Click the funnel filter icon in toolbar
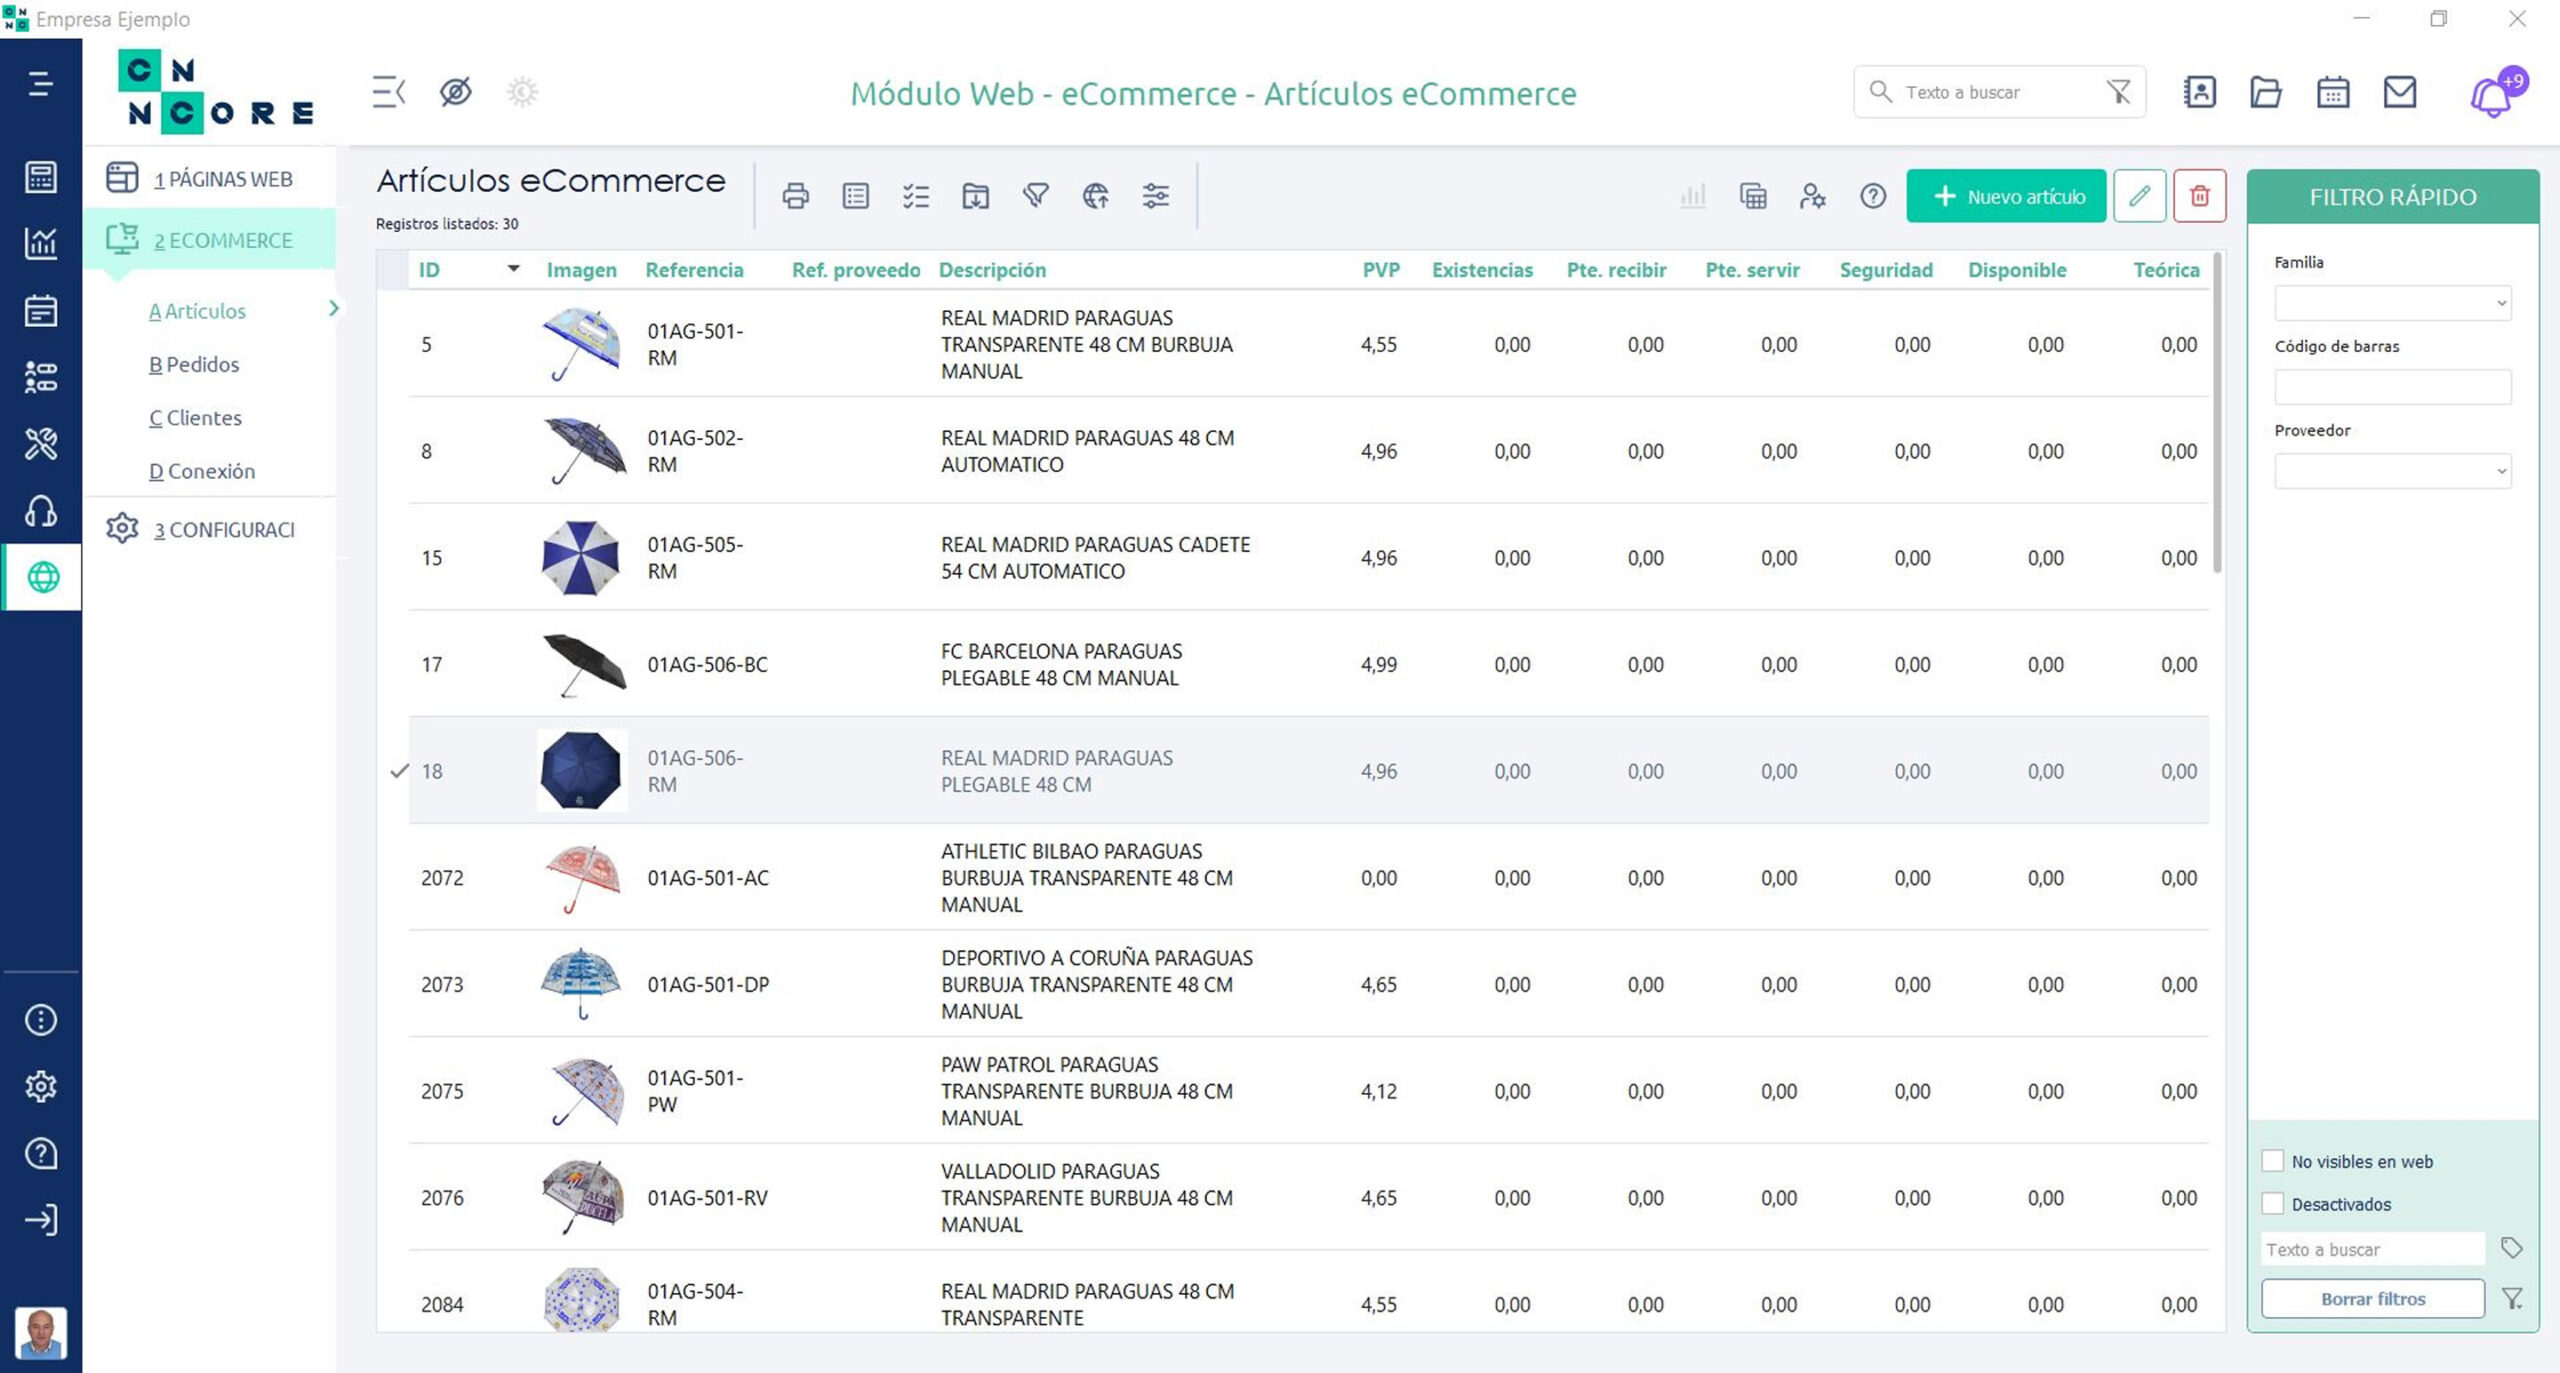2560x1373 pixels. tap(1036, 196)
